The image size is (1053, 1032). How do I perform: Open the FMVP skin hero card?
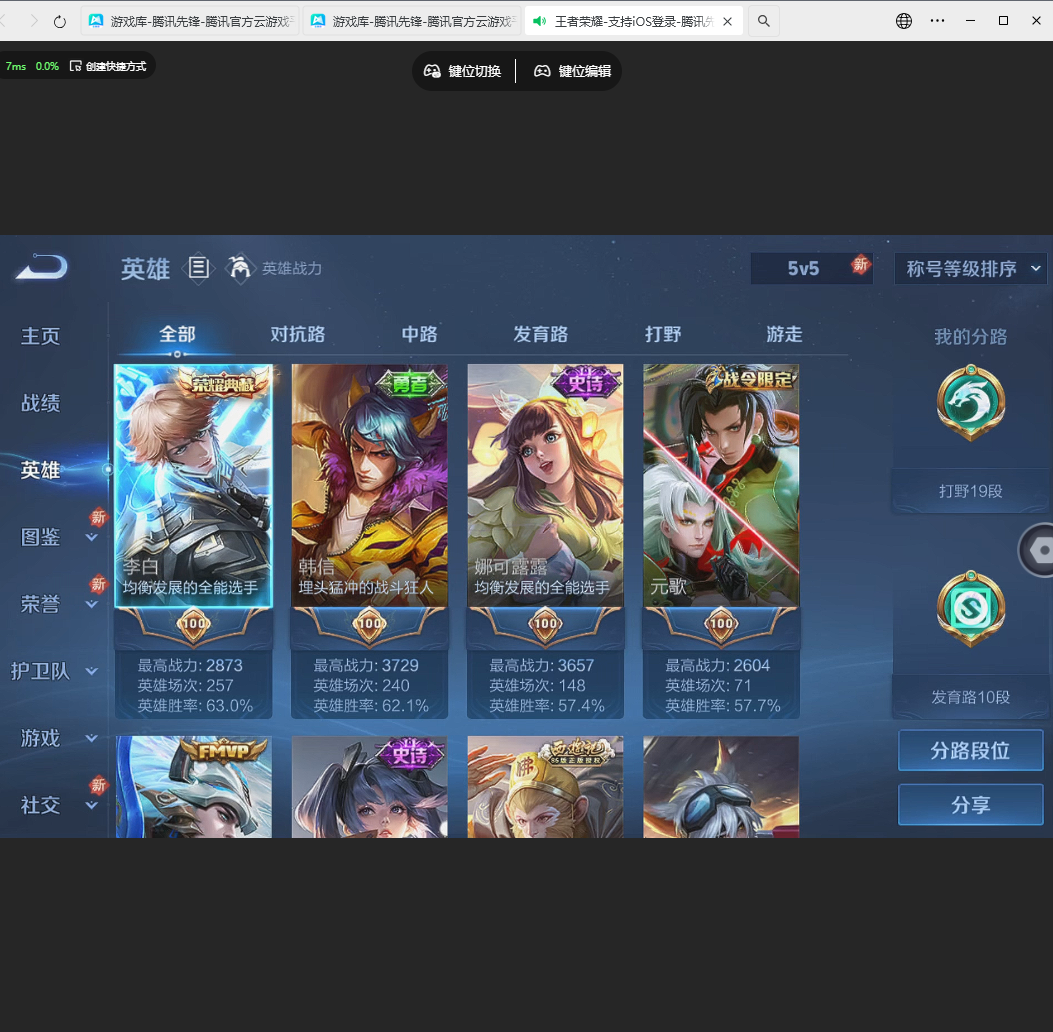click(193, 787)
